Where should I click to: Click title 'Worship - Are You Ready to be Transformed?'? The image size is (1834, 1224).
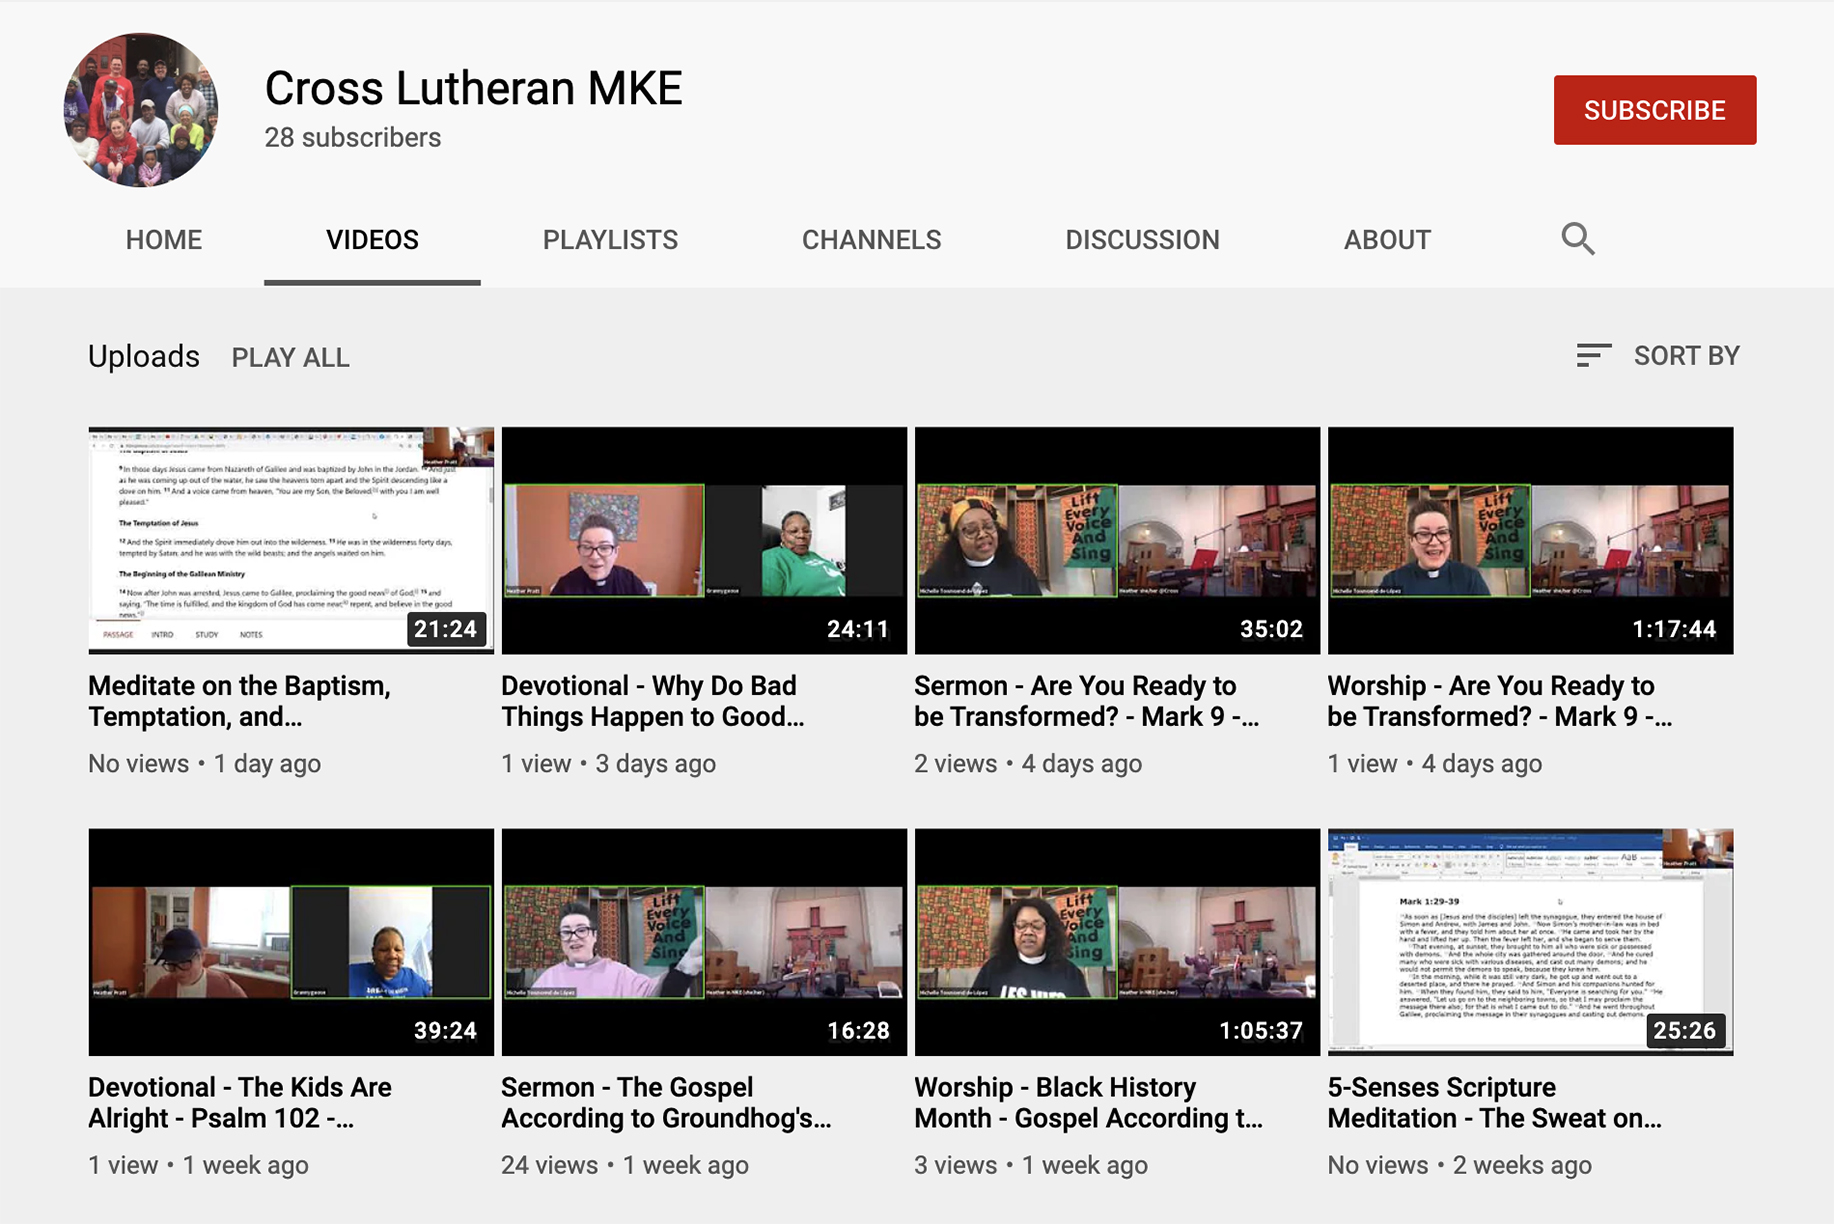[x=1499, y=701]
